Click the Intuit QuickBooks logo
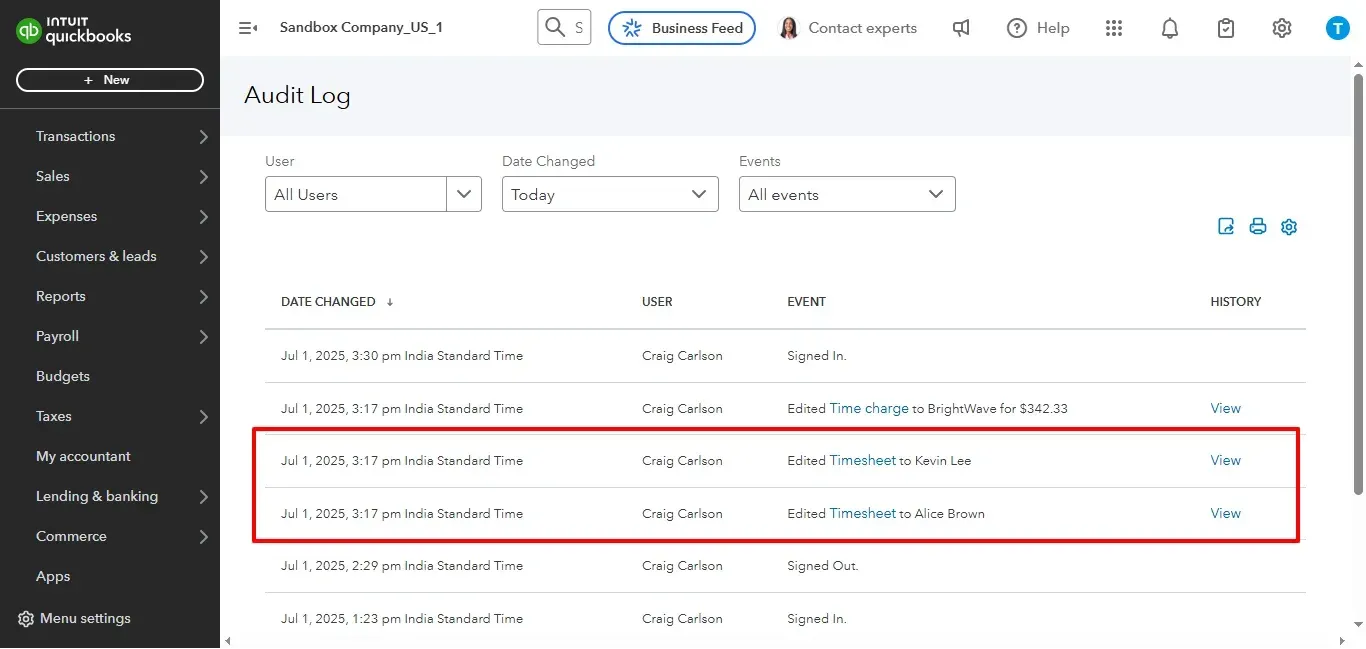Screen dimensions: 1366x649 point(73,31)
